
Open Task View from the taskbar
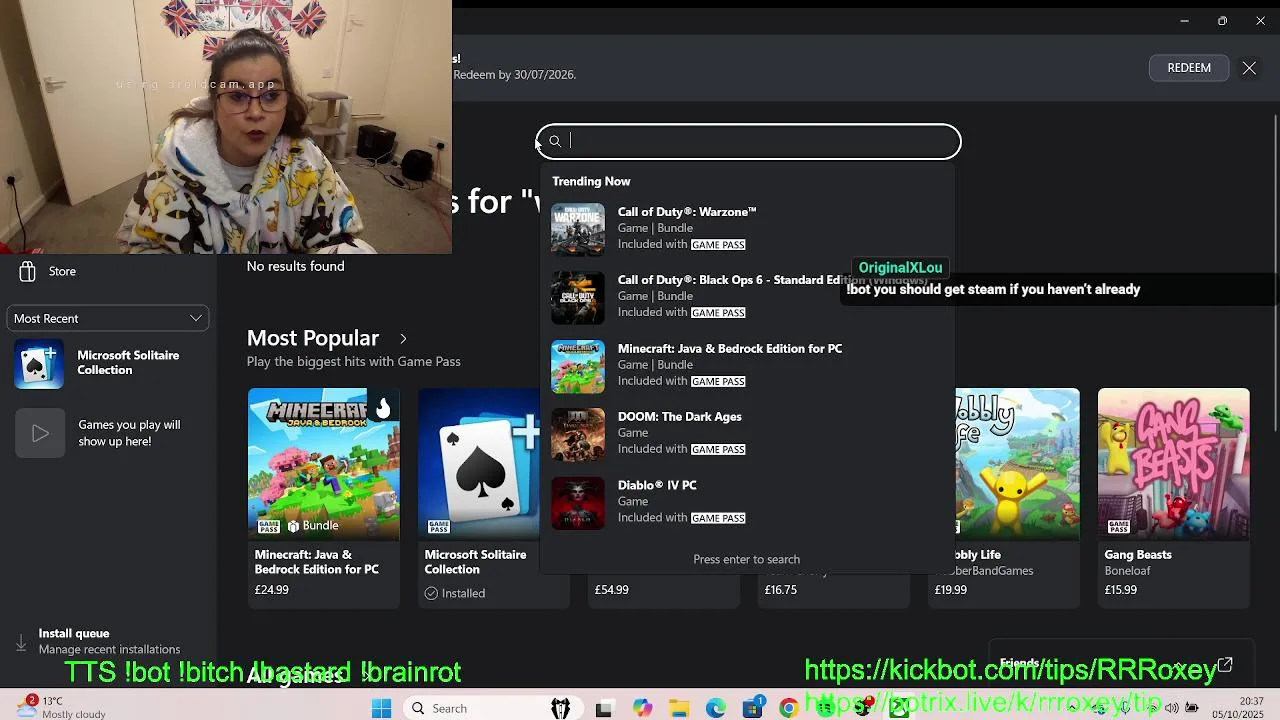(x=603, y=708)
